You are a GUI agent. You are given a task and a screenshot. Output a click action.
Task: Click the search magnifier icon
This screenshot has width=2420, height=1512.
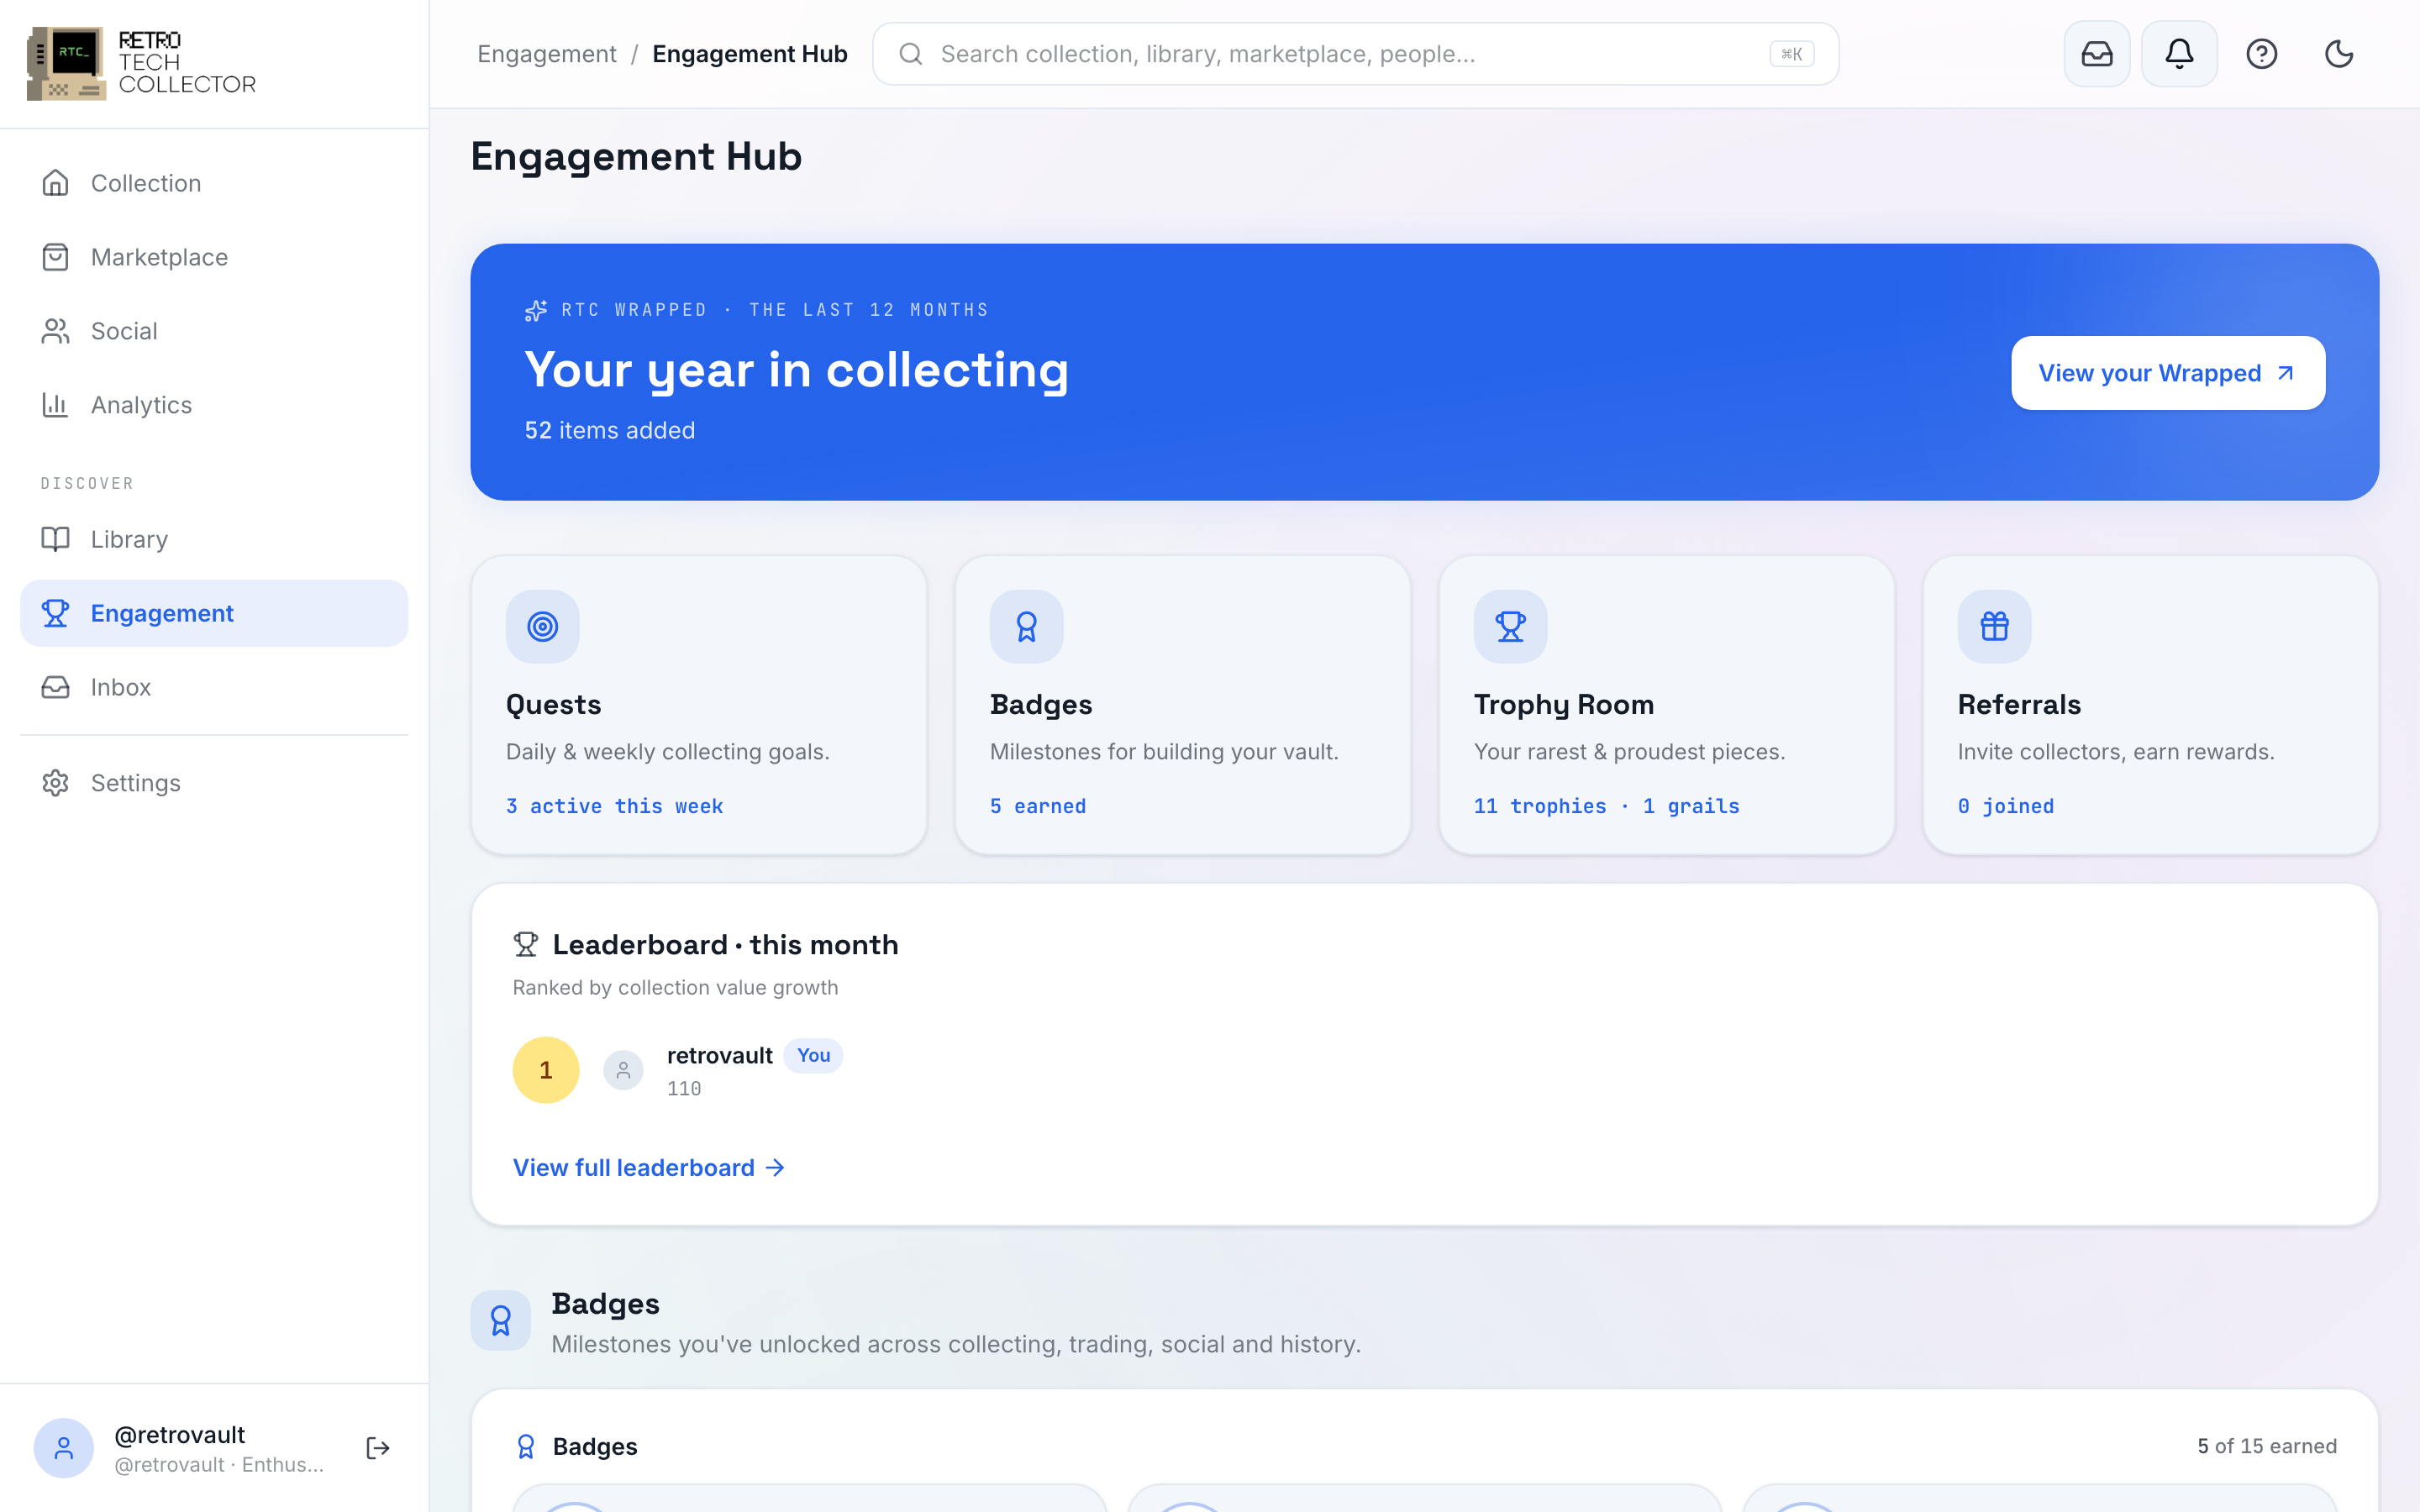point(910,54)
